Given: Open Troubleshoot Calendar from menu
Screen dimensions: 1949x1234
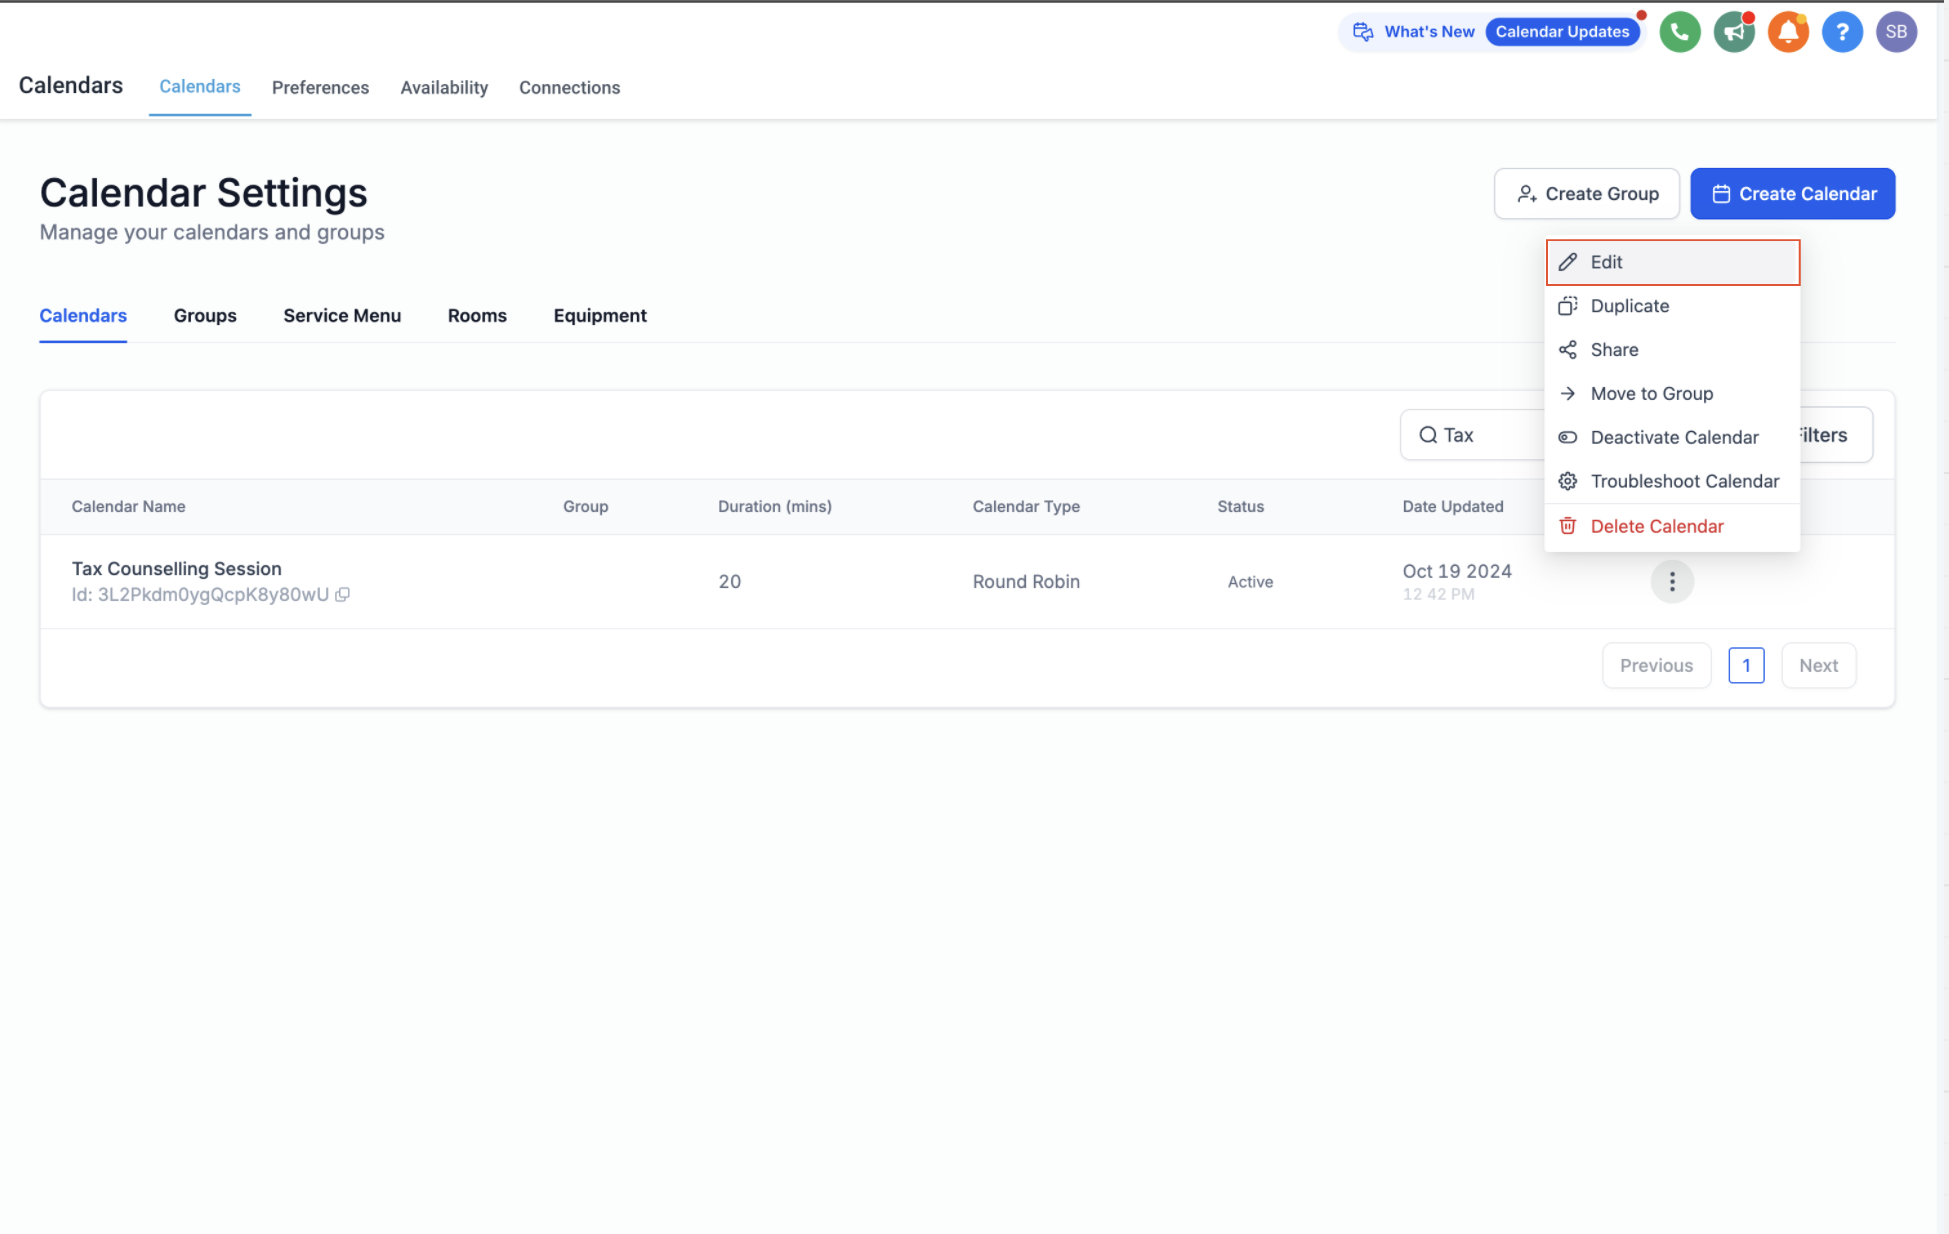Looking at the screenshot, I should [x=1673, y=482].
